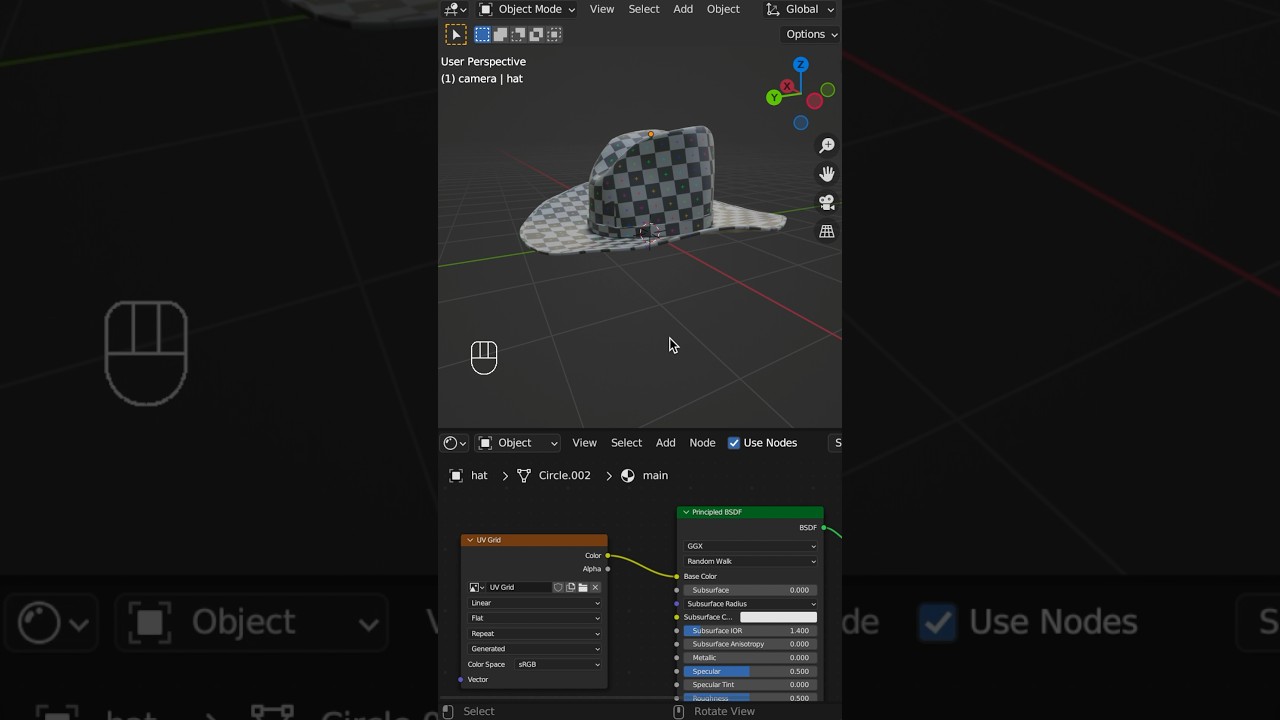Open the Select menu in 3D viewport
This screenshot has width=1280, height=720.
click(x=644, y=9)
